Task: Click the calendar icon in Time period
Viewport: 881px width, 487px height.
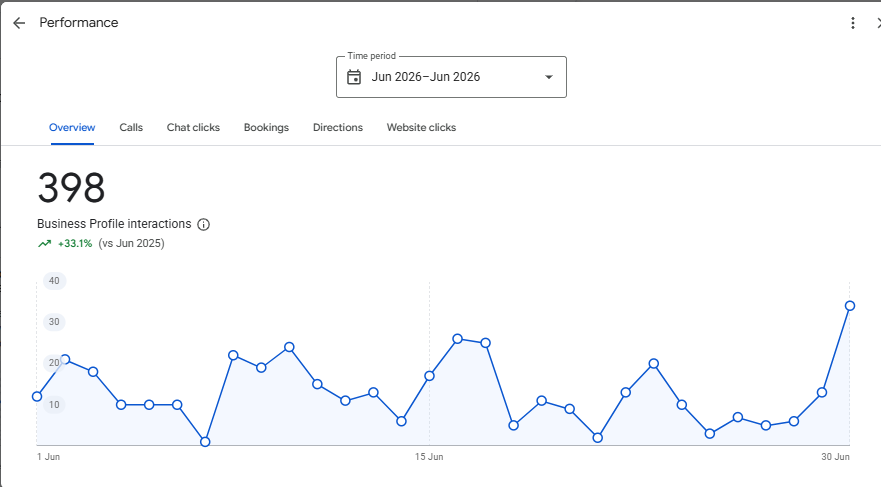Action: [x=354, y=77]
